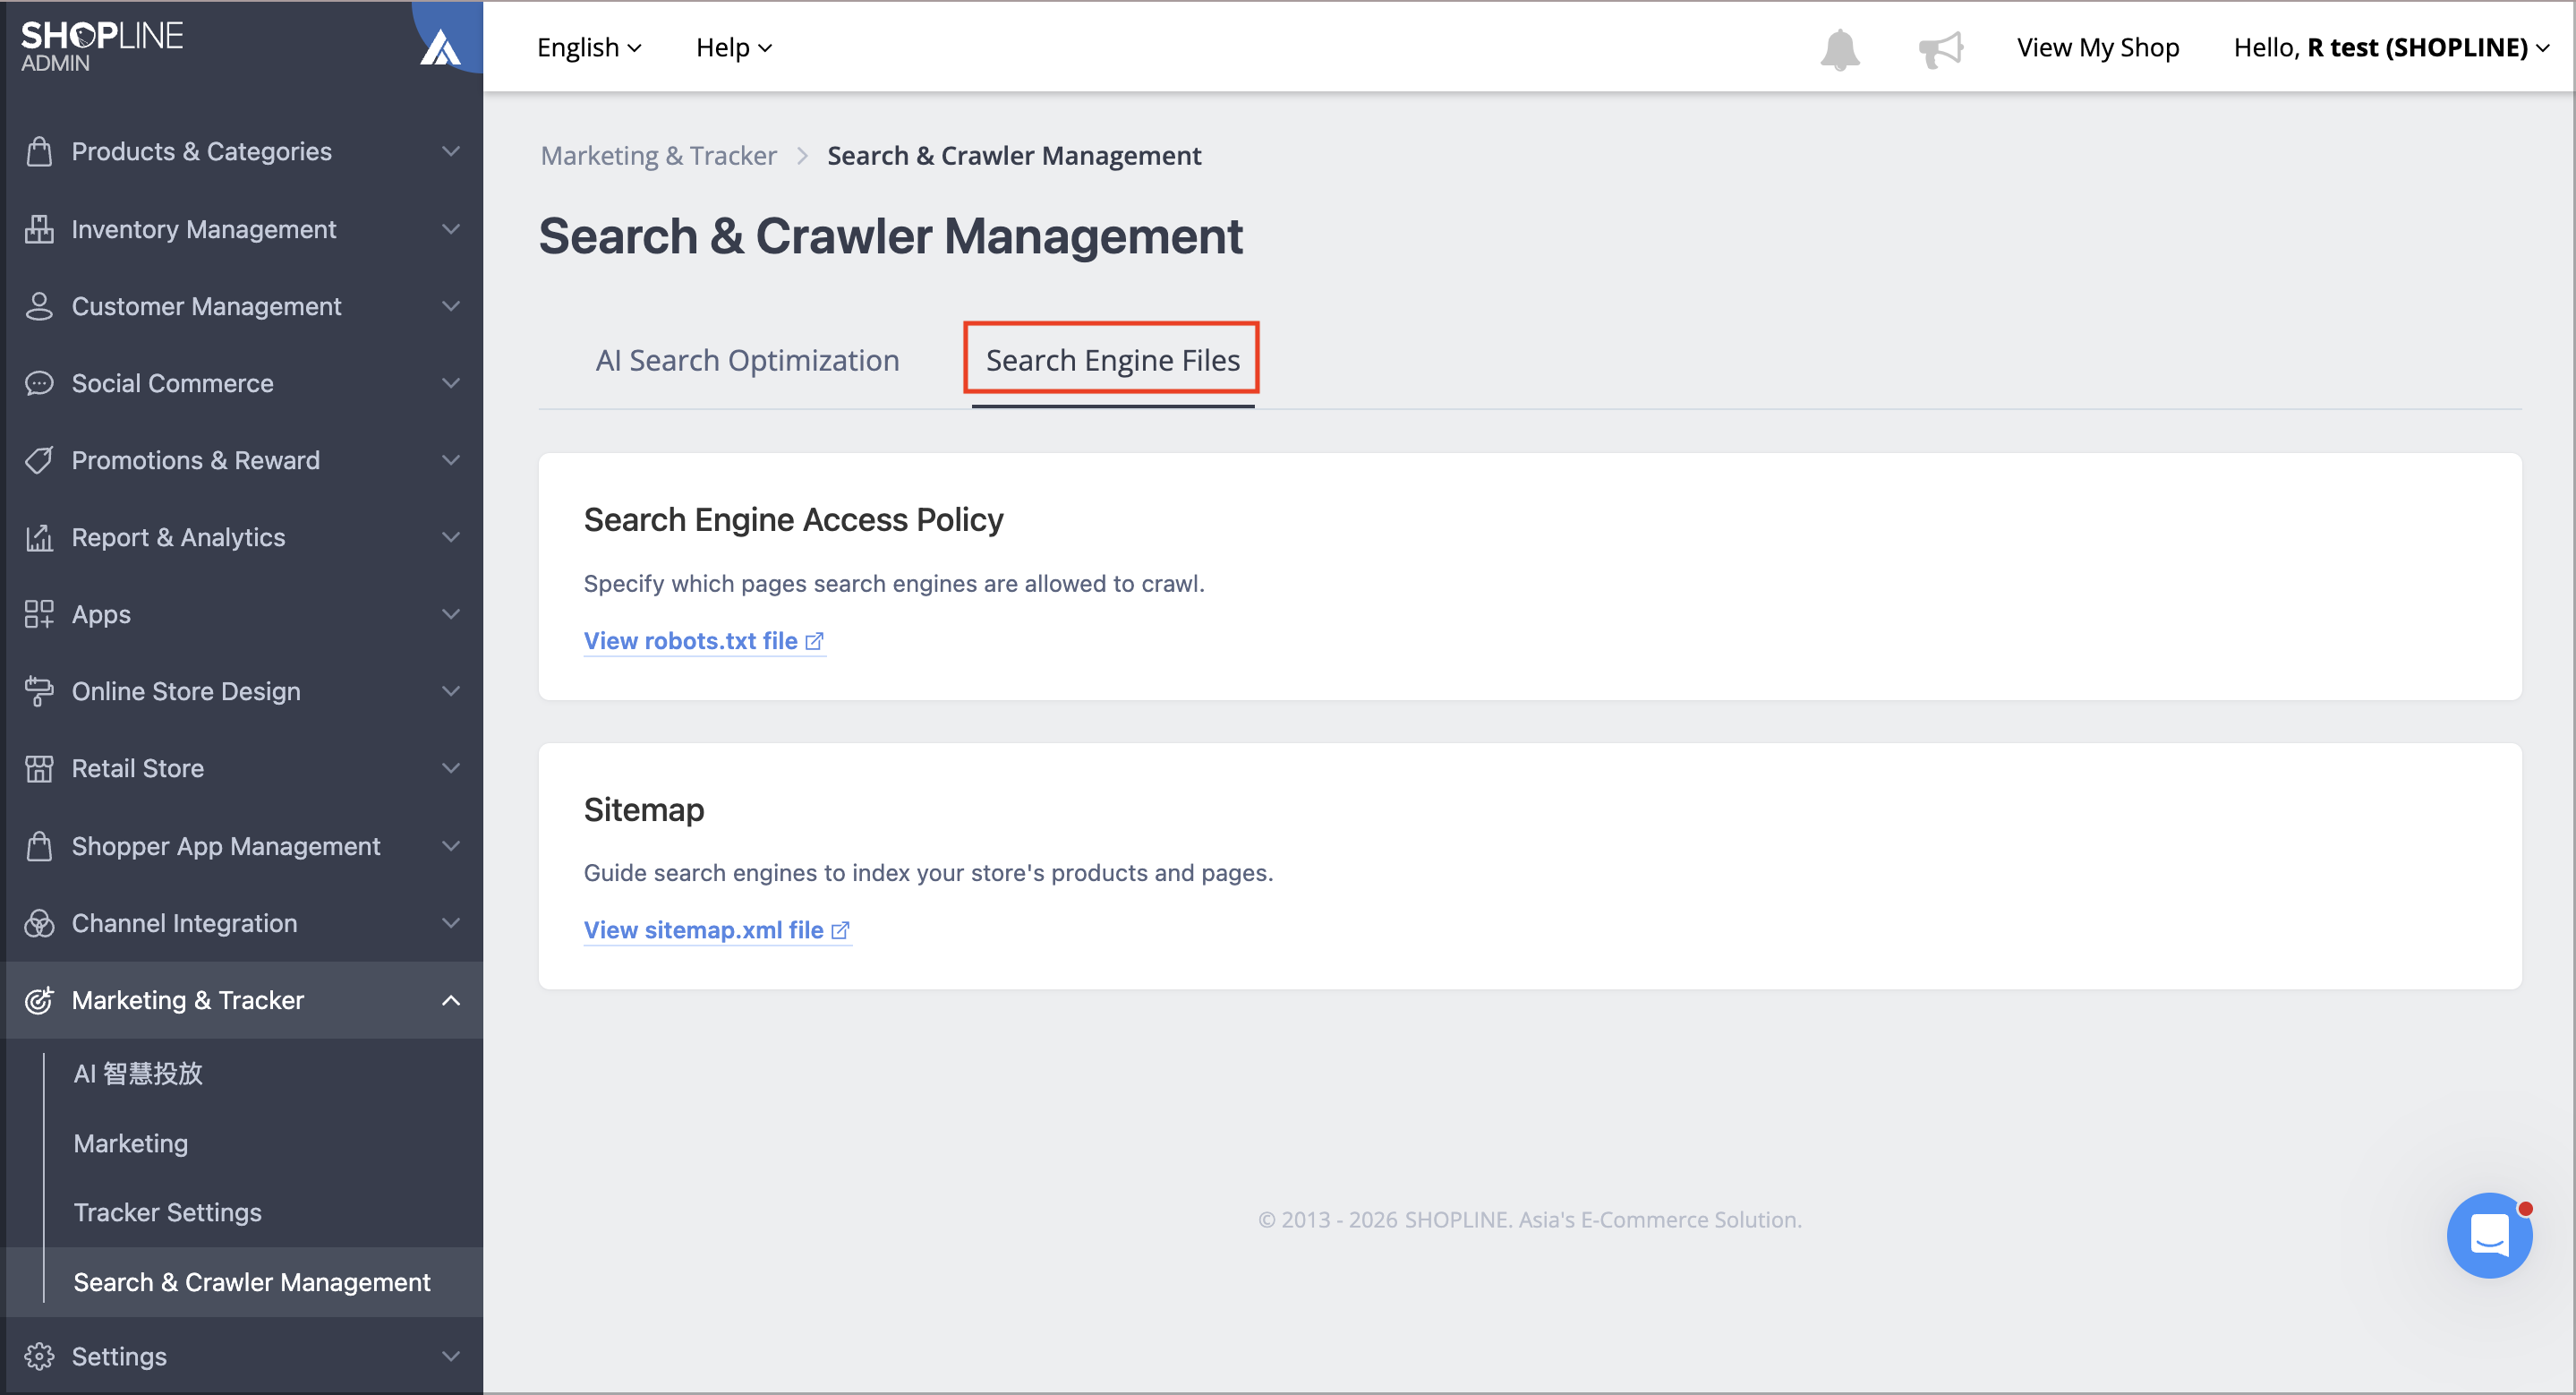Click the Online Store Design paint roller icon
Viewport: 2576px width, 1395px height.
[39, 691]
